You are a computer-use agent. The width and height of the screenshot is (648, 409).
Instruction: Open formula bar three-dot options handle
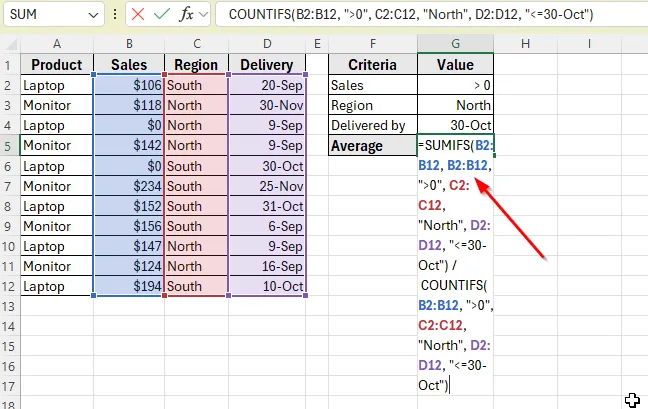pyautogui.click(x=115, y=14)
